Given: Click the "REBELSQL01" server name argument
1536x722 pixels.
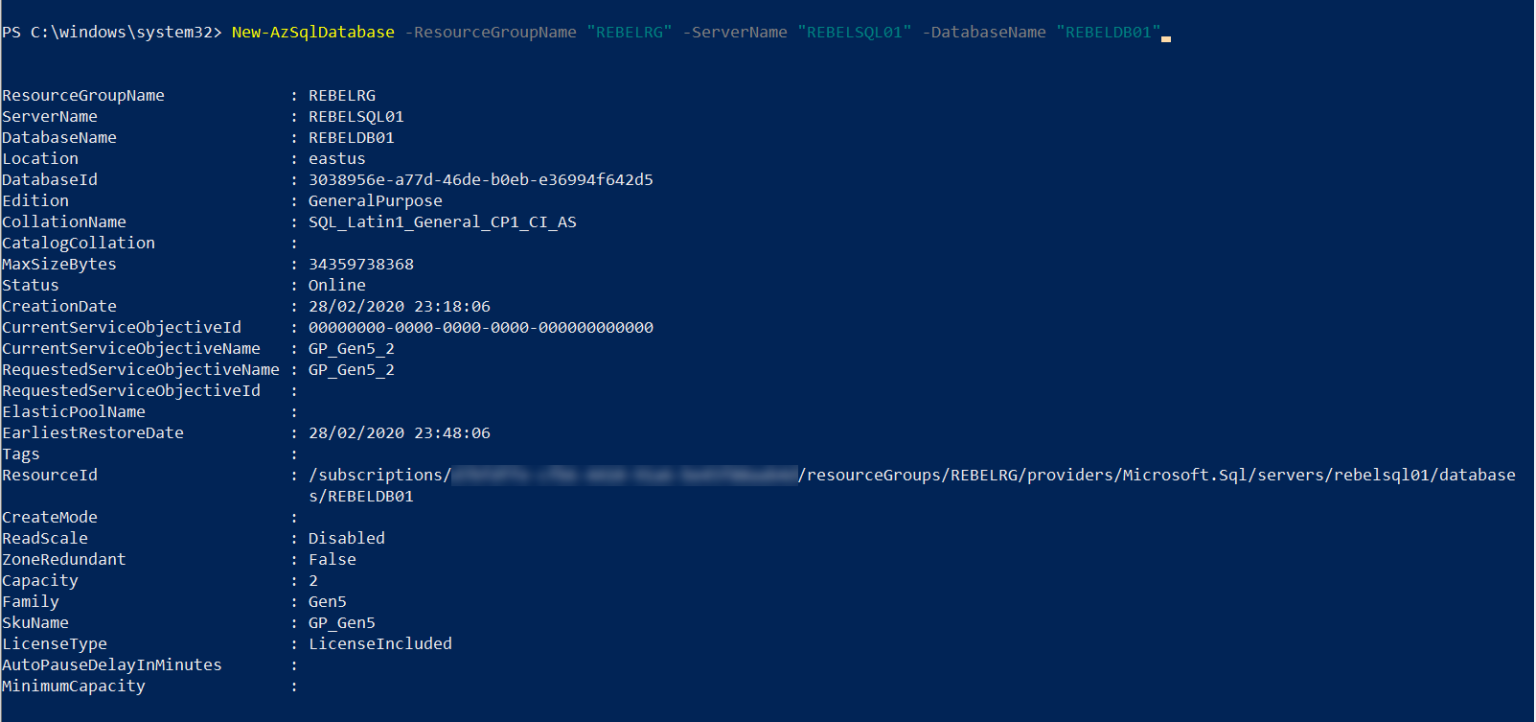Looking at the screenshot, I should (854, 32).
